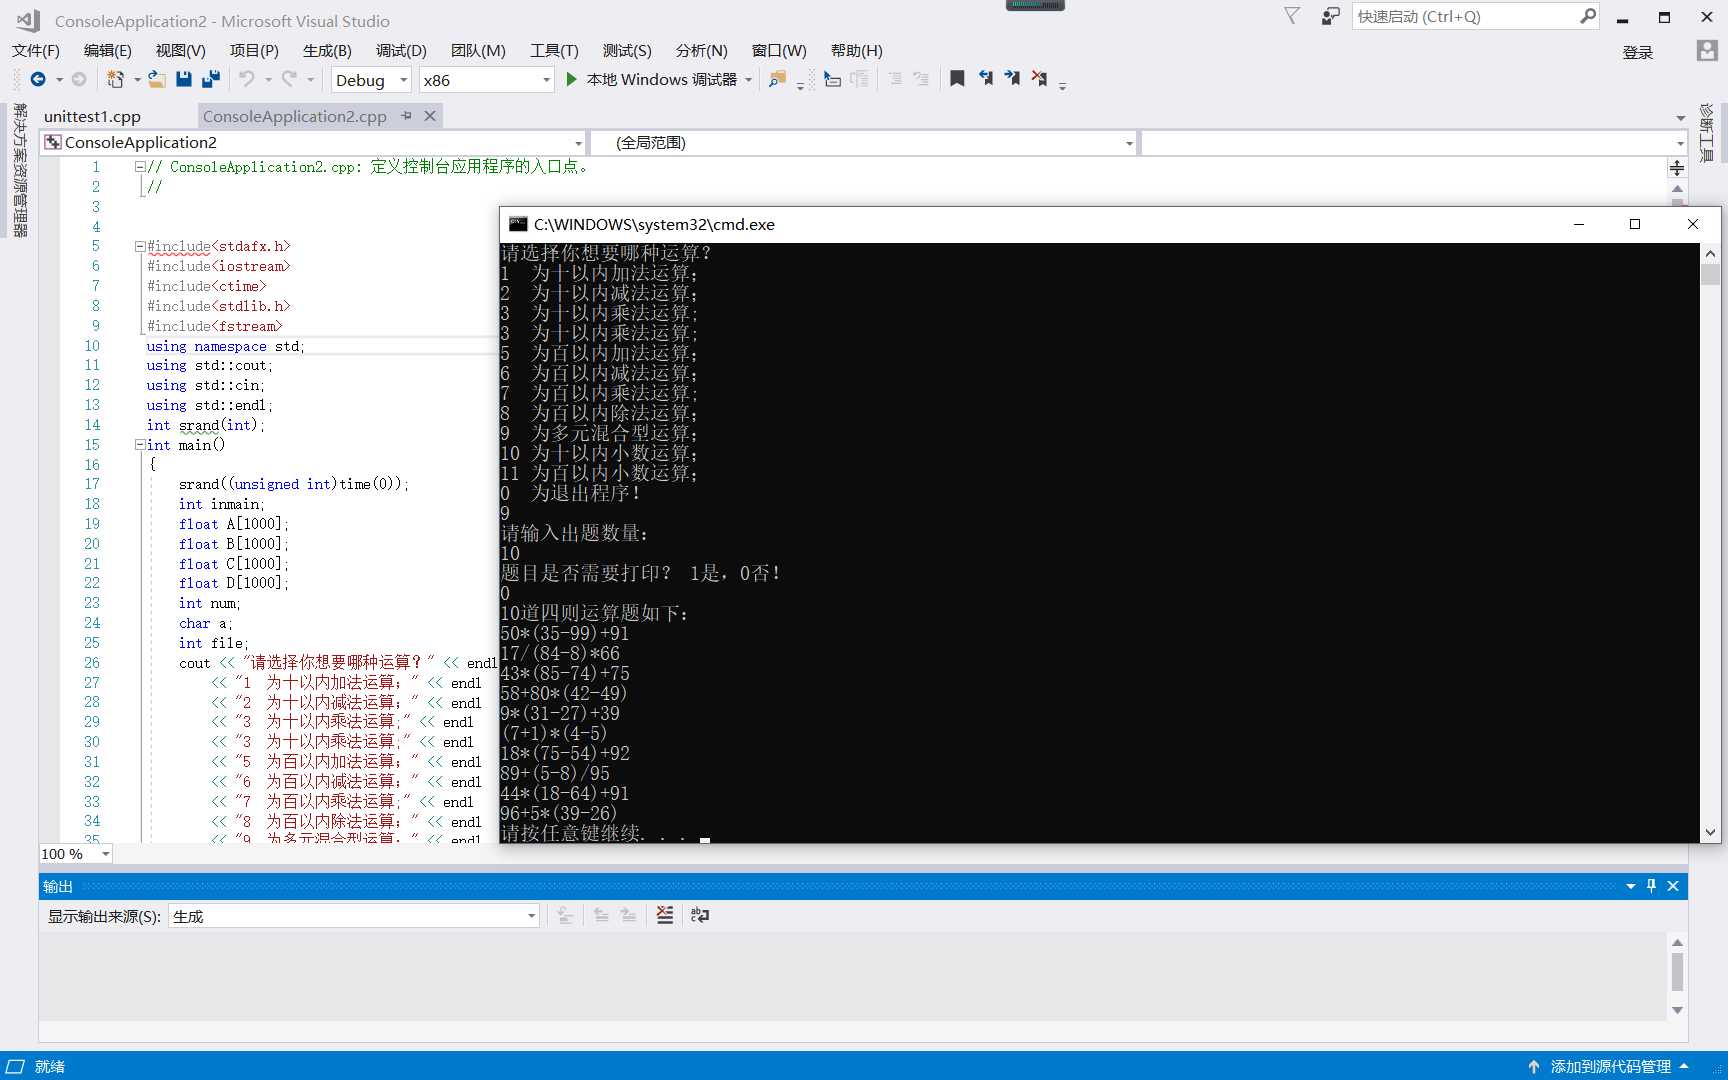Toggle word wrap in Output panel
1728x1080 pixels.
(700, 915)
